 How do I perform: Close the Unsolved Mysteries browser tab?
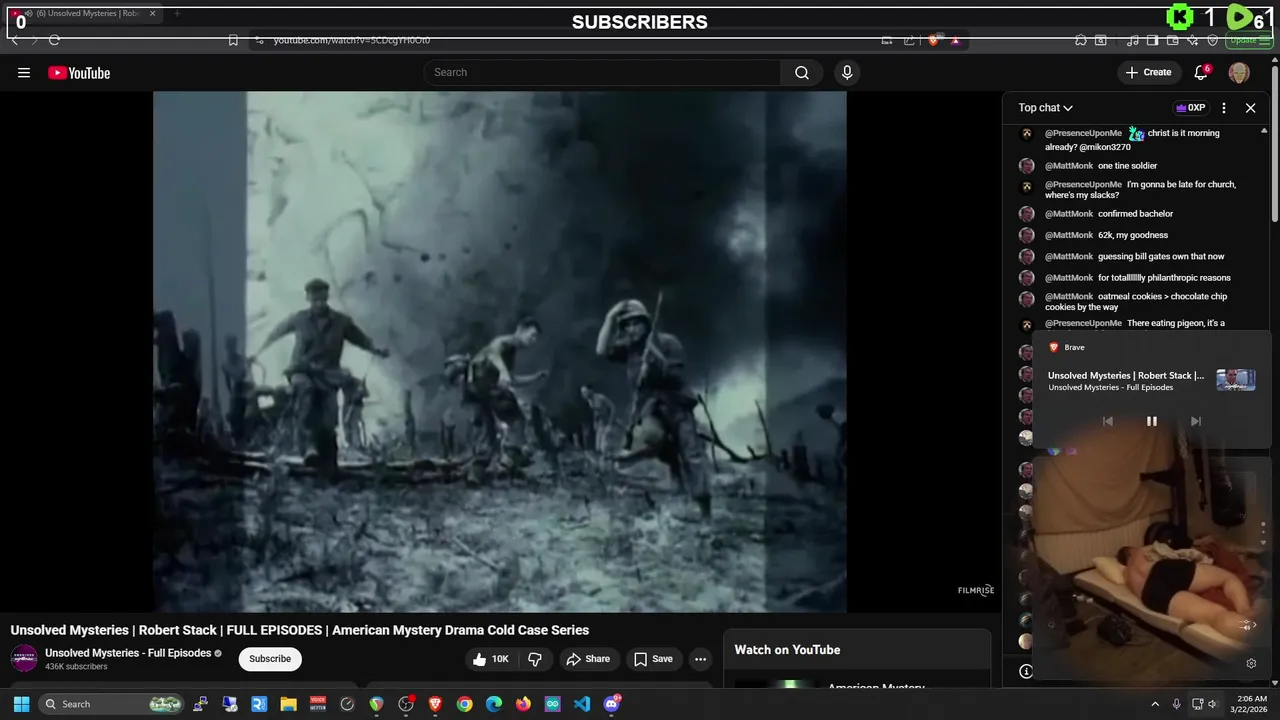[x=153, y=14]
